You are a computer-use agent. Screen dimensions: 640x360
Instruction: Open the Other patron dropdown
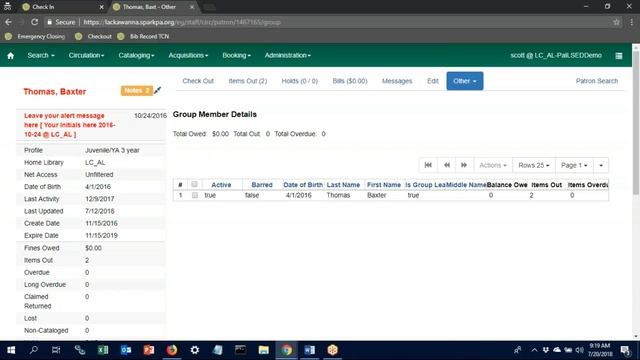(x=464, y=81)
